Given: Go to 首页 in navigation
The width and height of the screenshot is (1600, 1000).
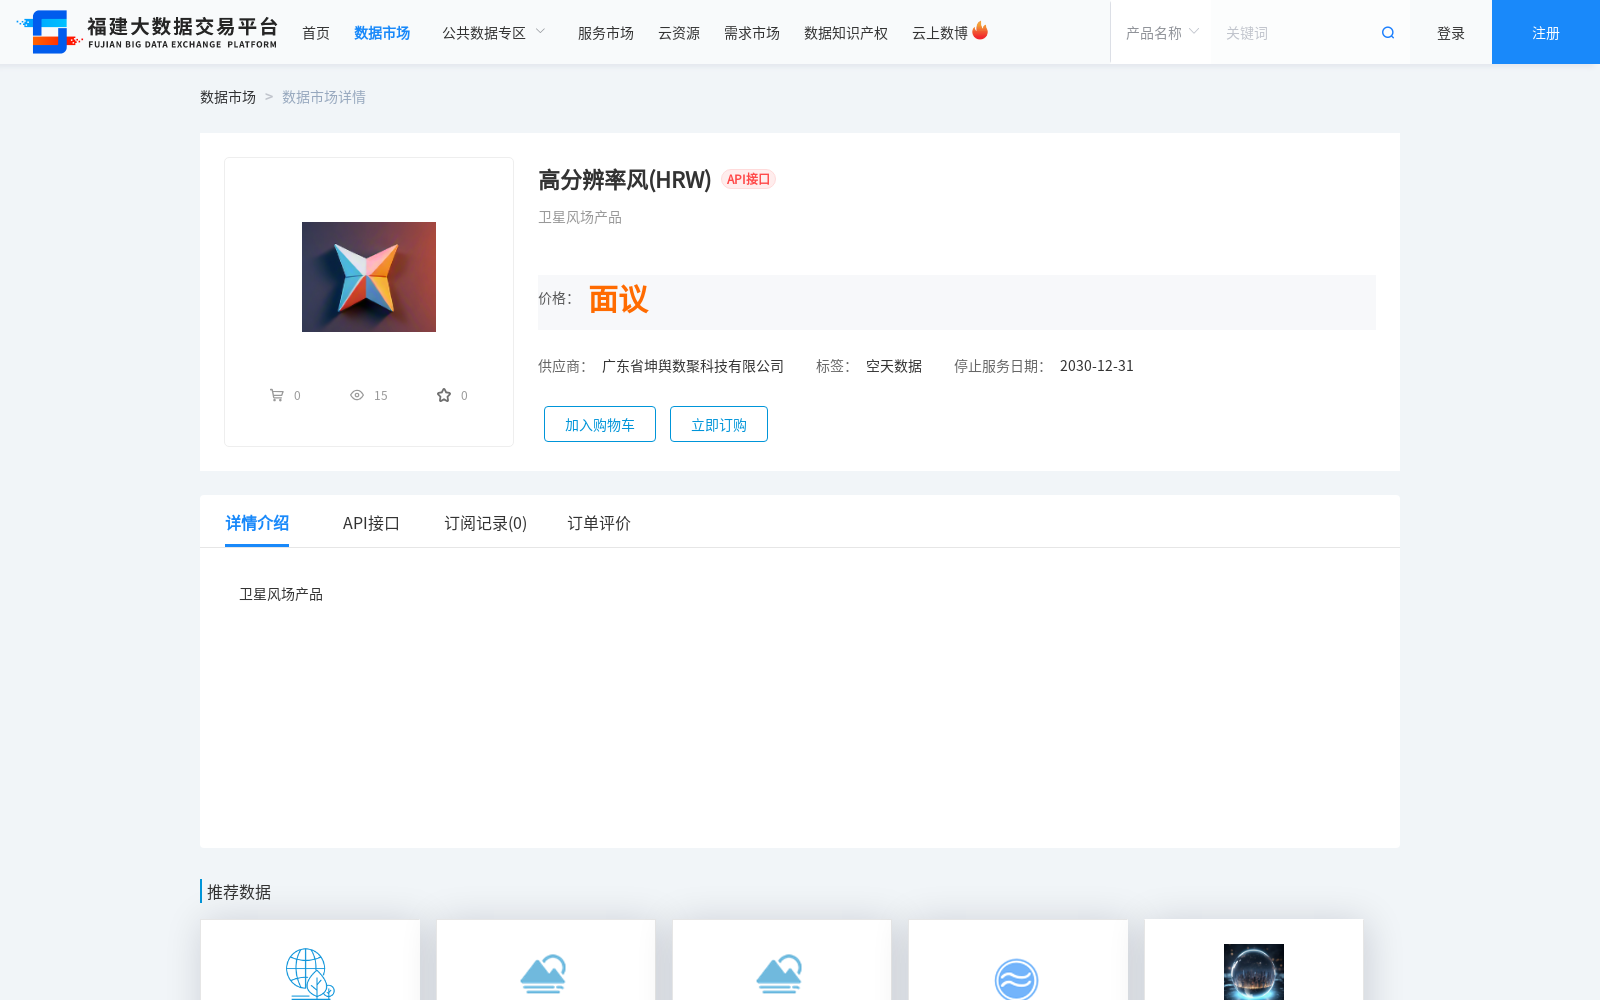Looking at the screenshot, I should click(316, 33).
